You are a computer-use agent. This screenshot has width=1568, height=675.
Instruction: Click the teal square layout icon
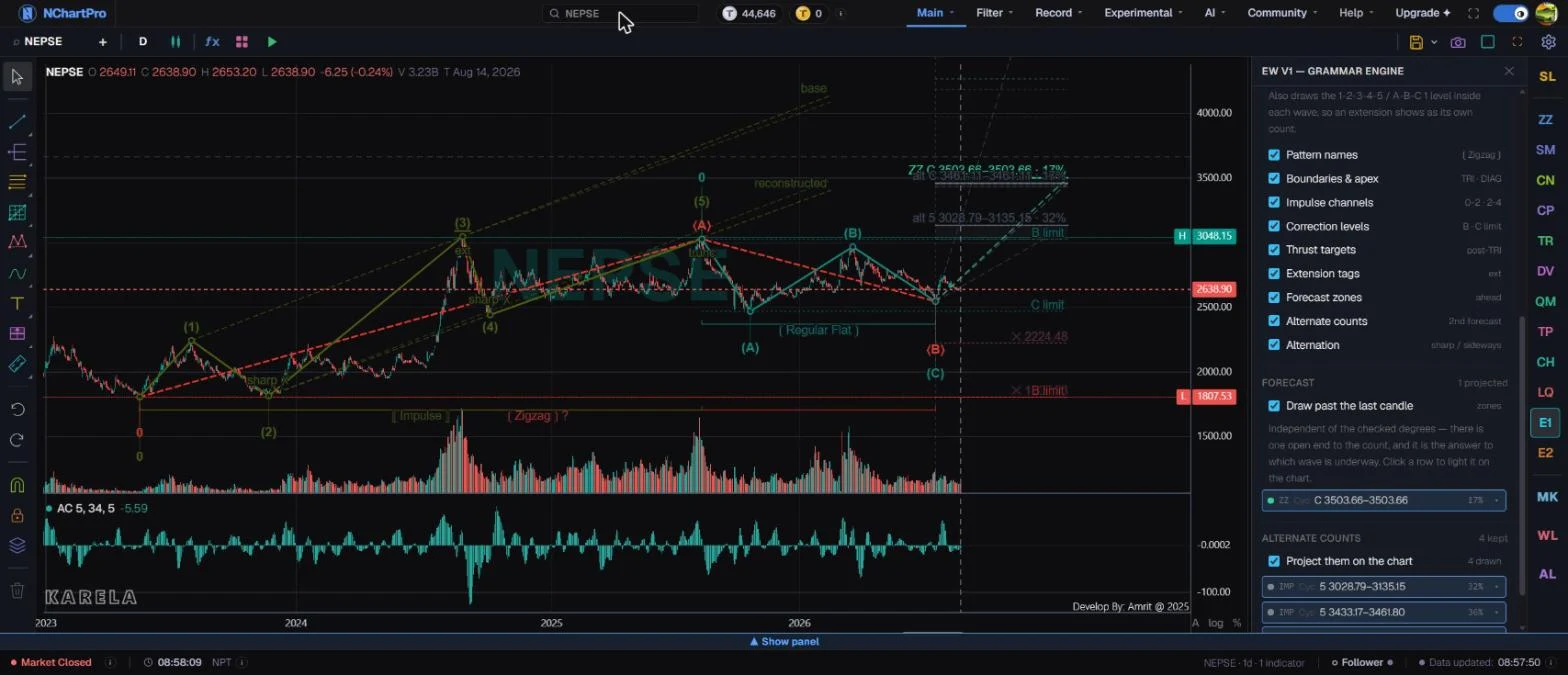(1488, 42)
